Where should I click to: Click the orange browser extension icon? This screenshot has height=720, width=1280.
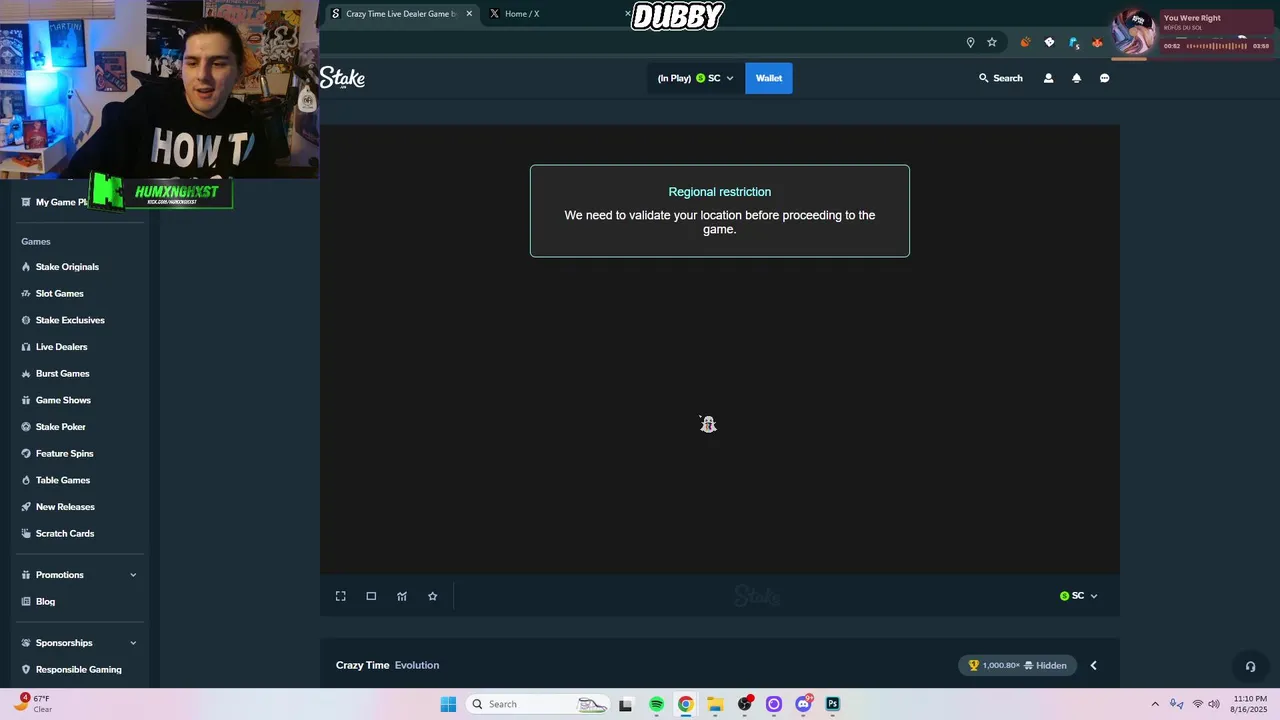tap(1025, 42)
